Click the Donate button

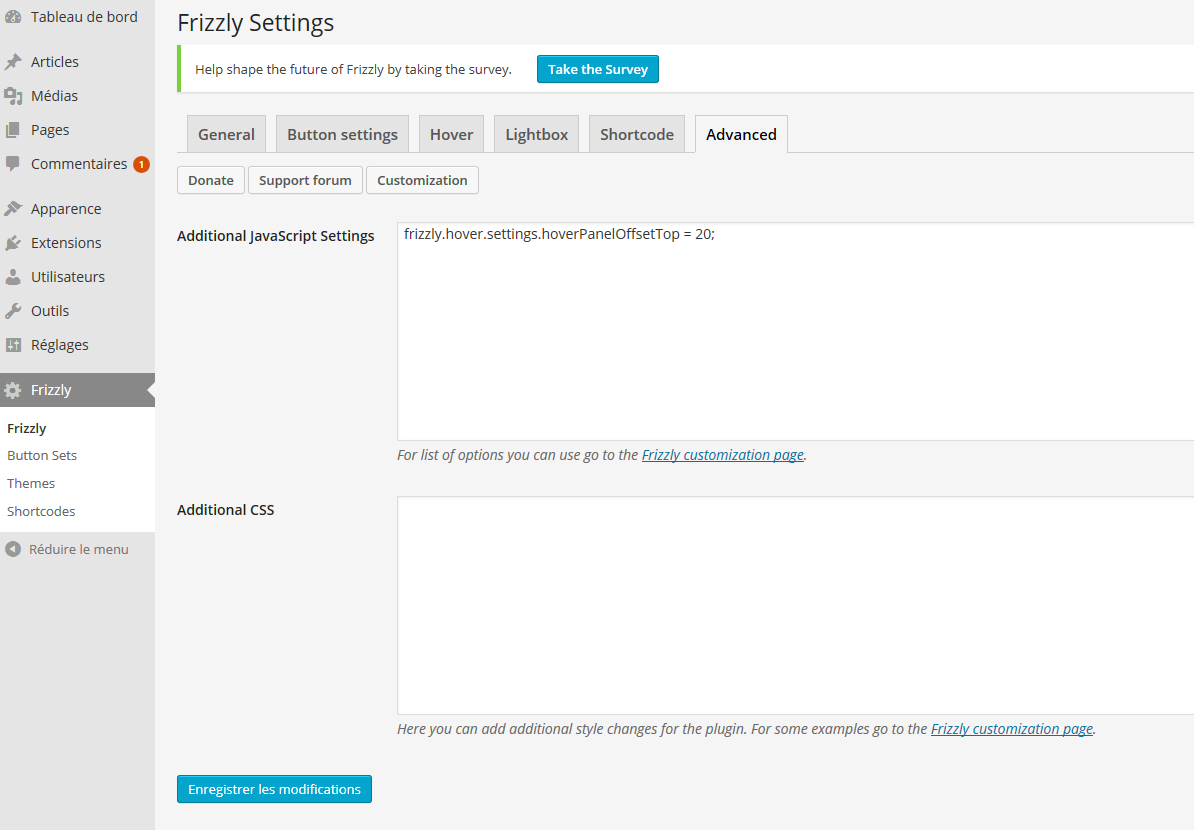[x=211, y=180]
